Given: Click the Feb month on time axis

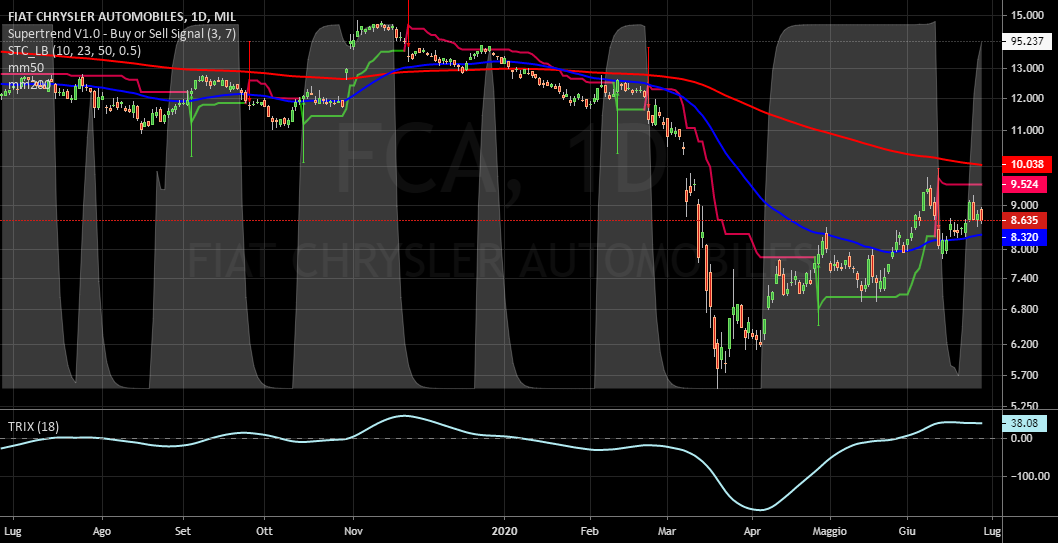Looking at the screenshot, I should coord(590,531).
